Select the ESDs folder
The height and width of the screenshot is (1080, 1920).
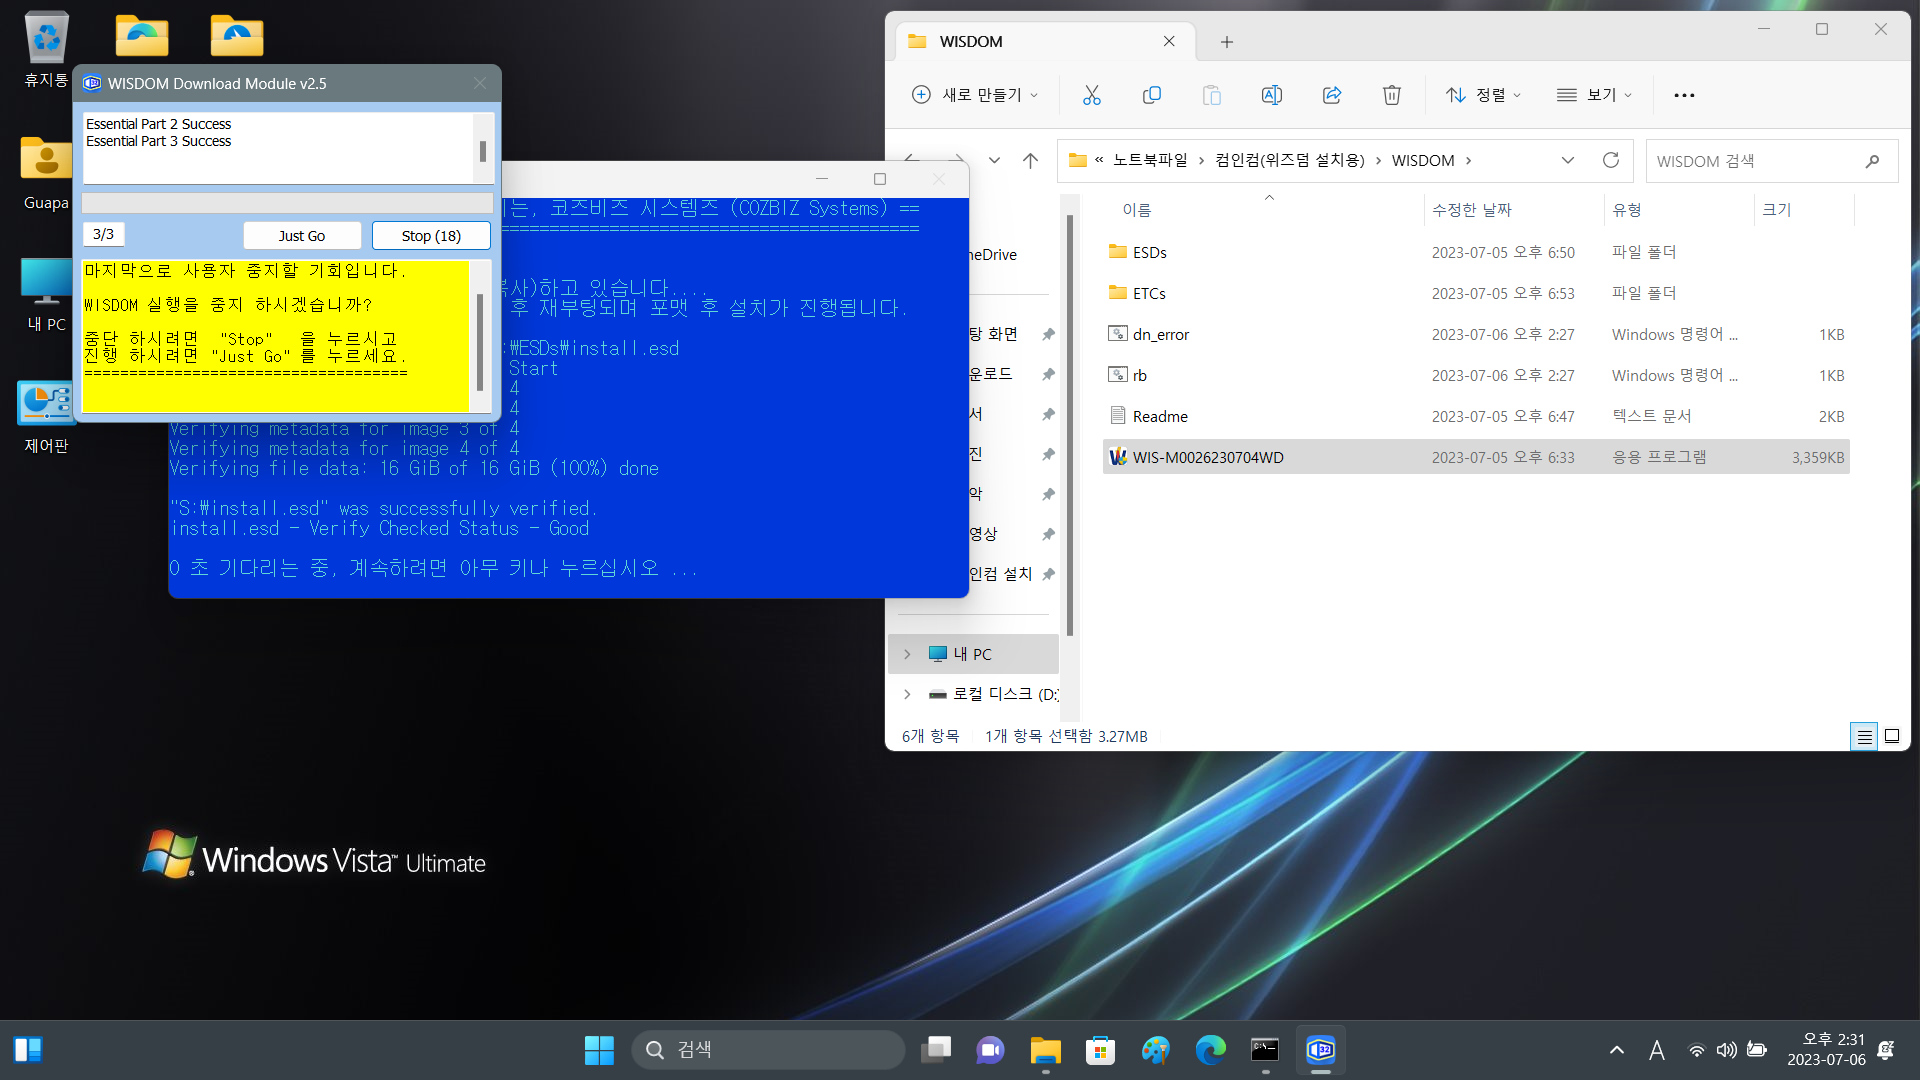(1476, 252)
